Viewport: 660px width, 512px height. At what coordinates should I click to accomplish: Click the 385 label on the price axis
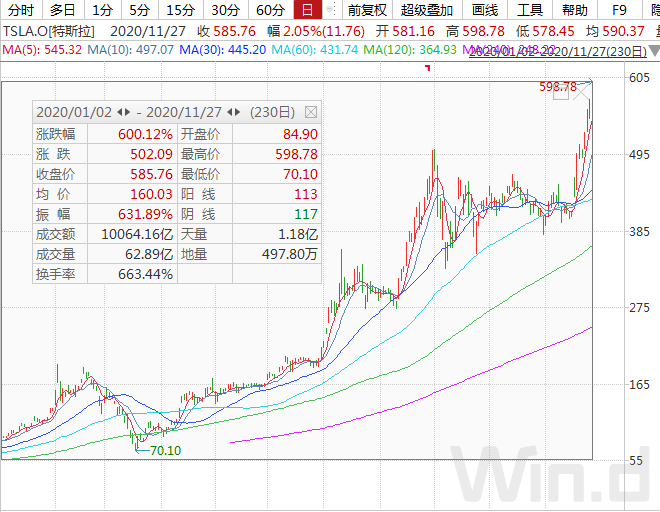639,232
